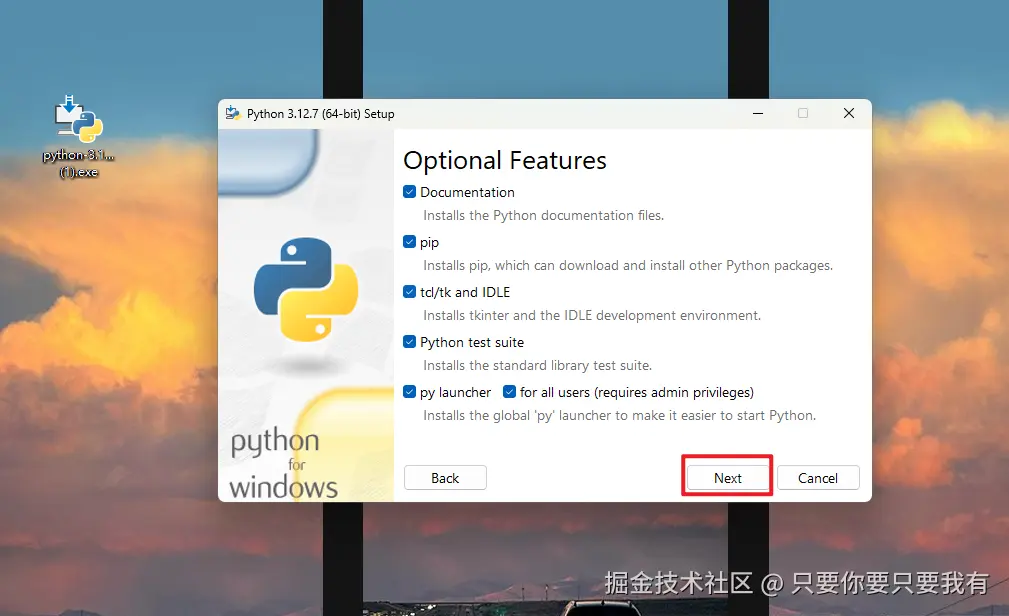Go to the Back page
Image resolution: width=1009 pixels, height=616 pixels.
445,478
